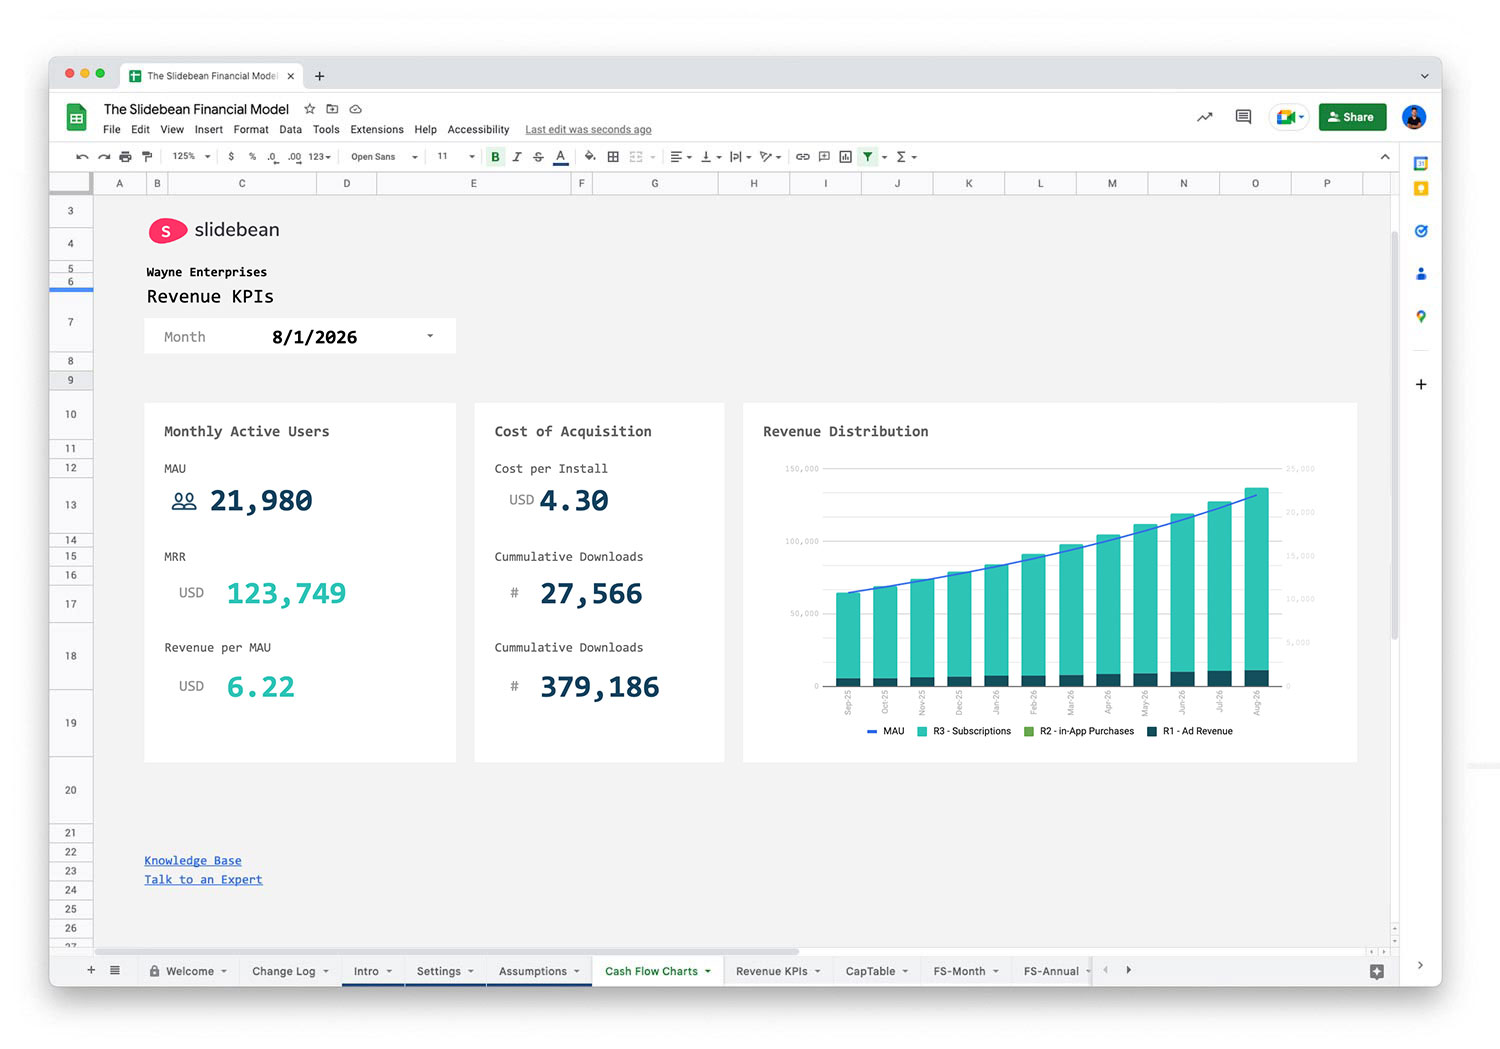Open the functions (sigma) menu

coord(901,157)
